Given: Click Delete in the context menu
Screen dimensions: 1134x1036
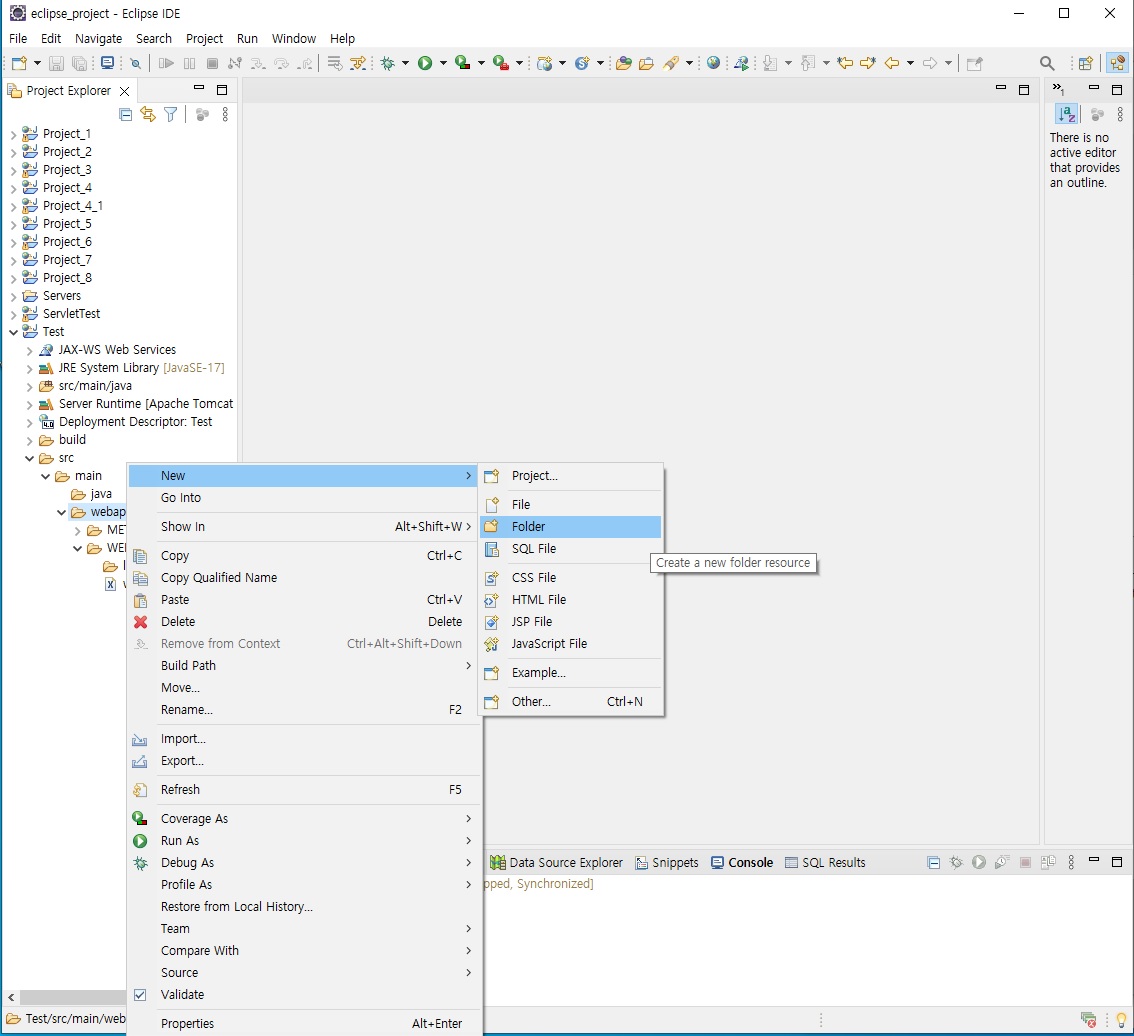Looking at the screenshot, I should coord(304,621).
